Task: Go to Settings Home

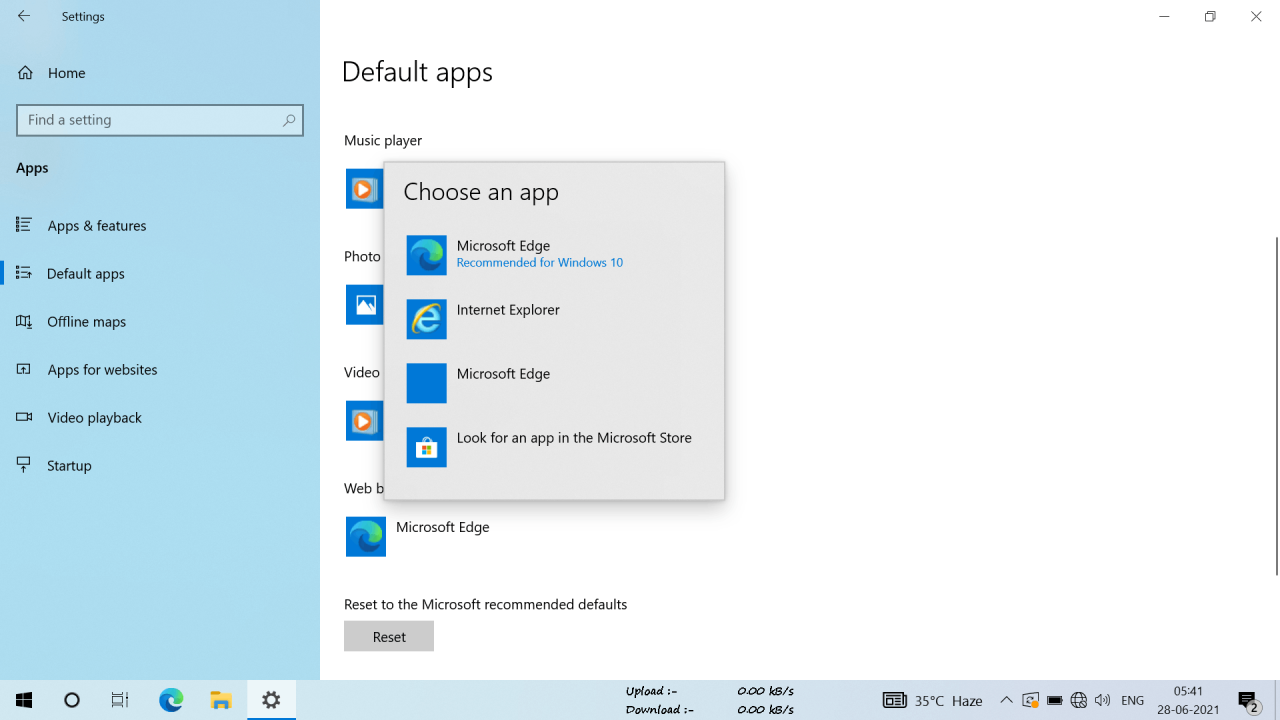Action: click(x=160, y=73)
